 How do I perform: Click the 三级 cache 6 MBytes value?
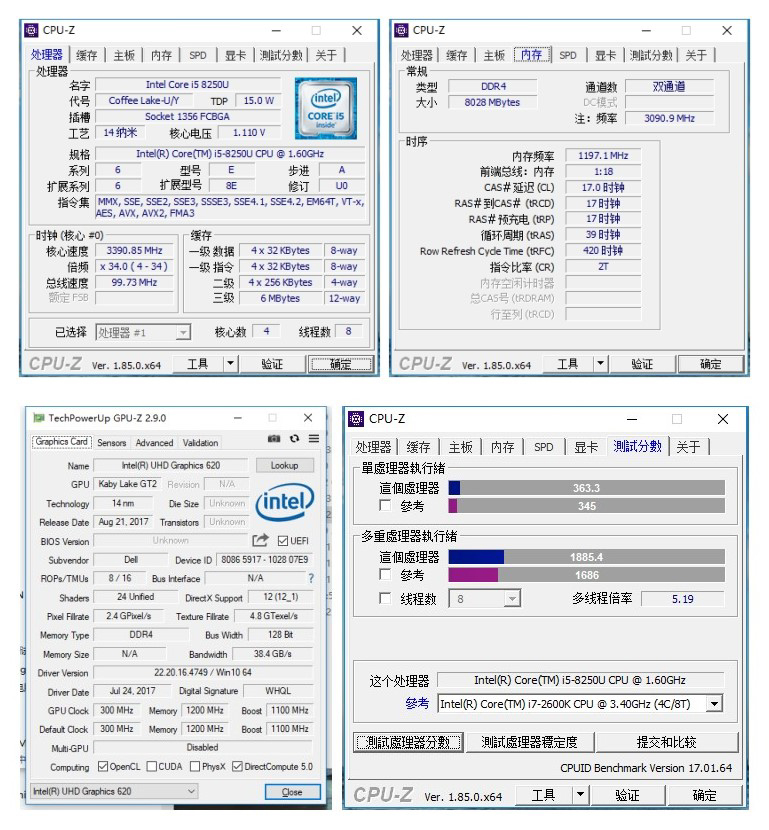(x=280, y=299)
